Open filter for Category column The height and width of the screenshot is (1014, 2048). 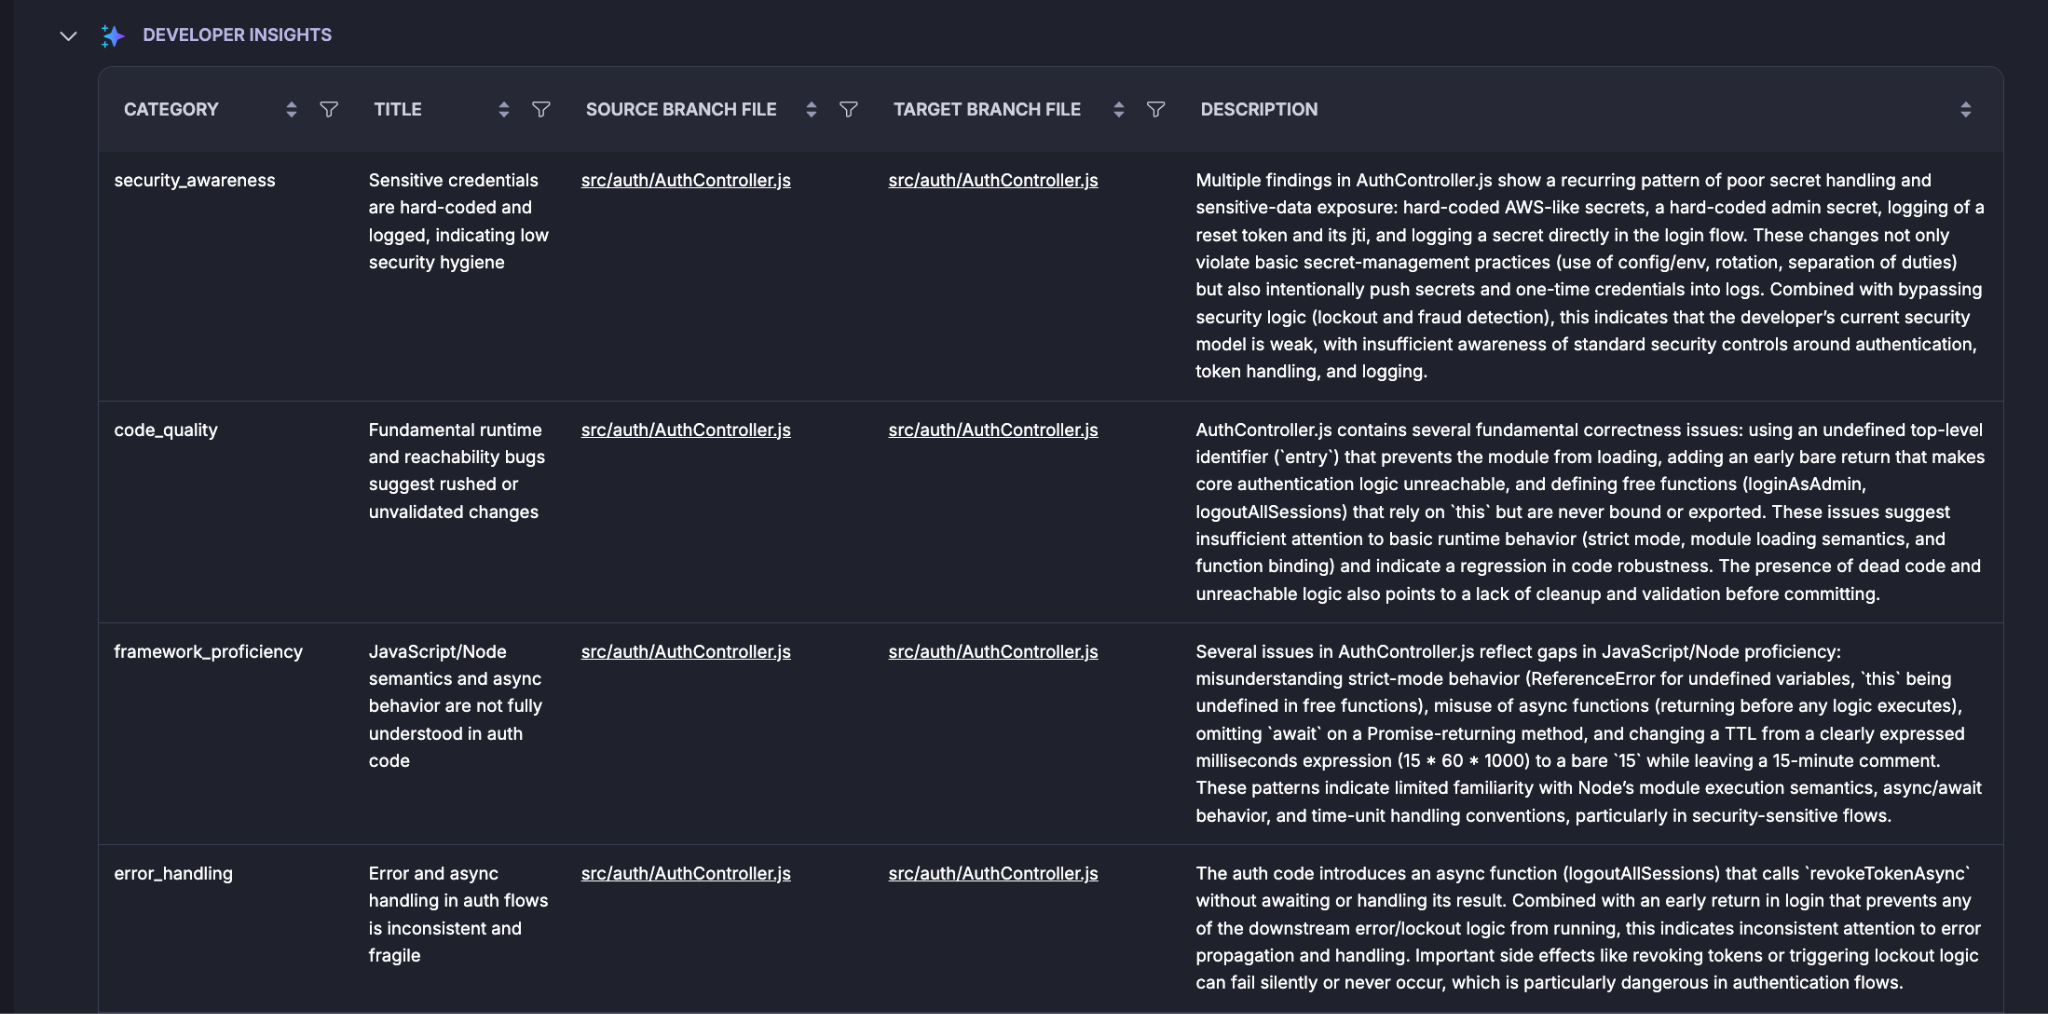tap(328, 110)
